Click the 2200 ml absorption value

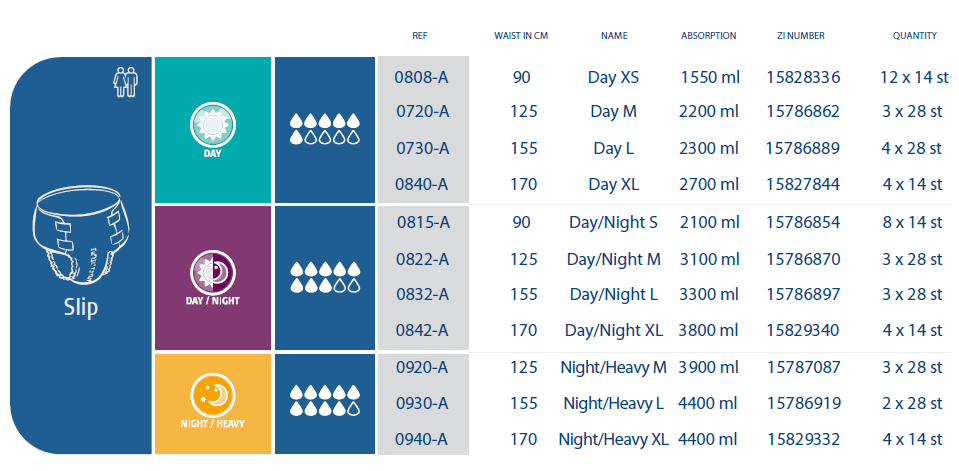[x=709, y=111]
